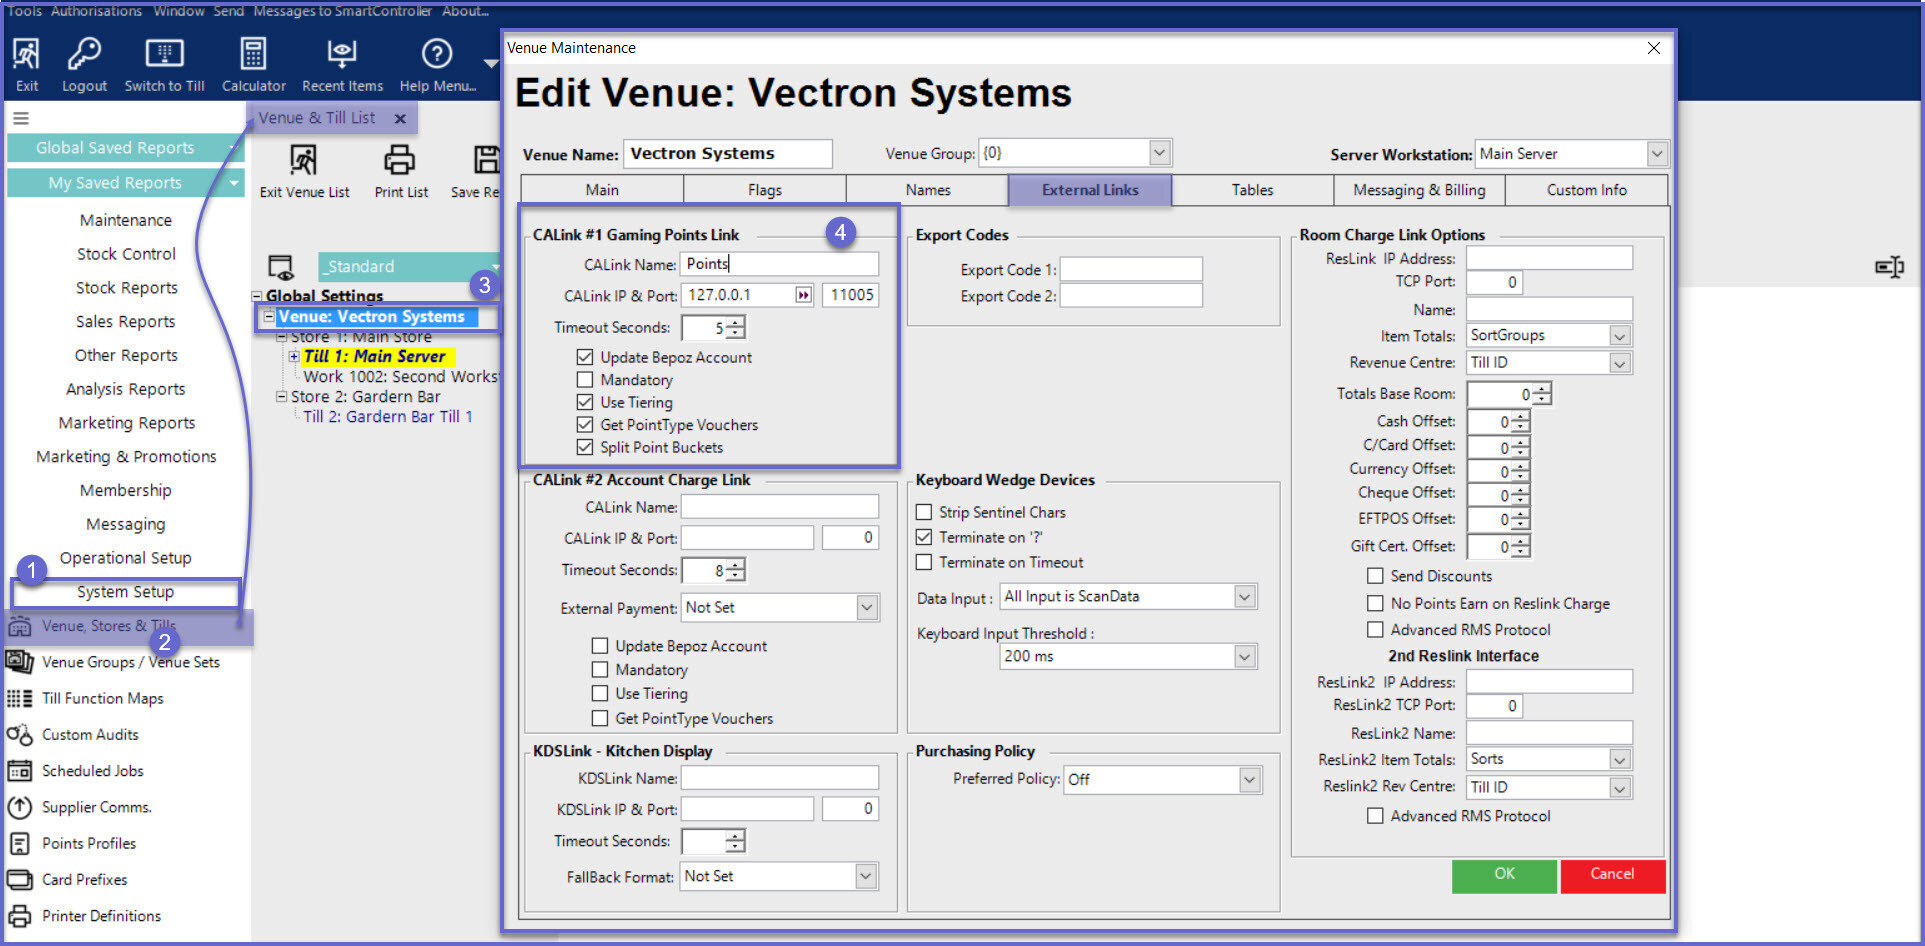This screenshot has height=946, width=1925.
Task: Open Printer Definitions
Action: [101, 915]
